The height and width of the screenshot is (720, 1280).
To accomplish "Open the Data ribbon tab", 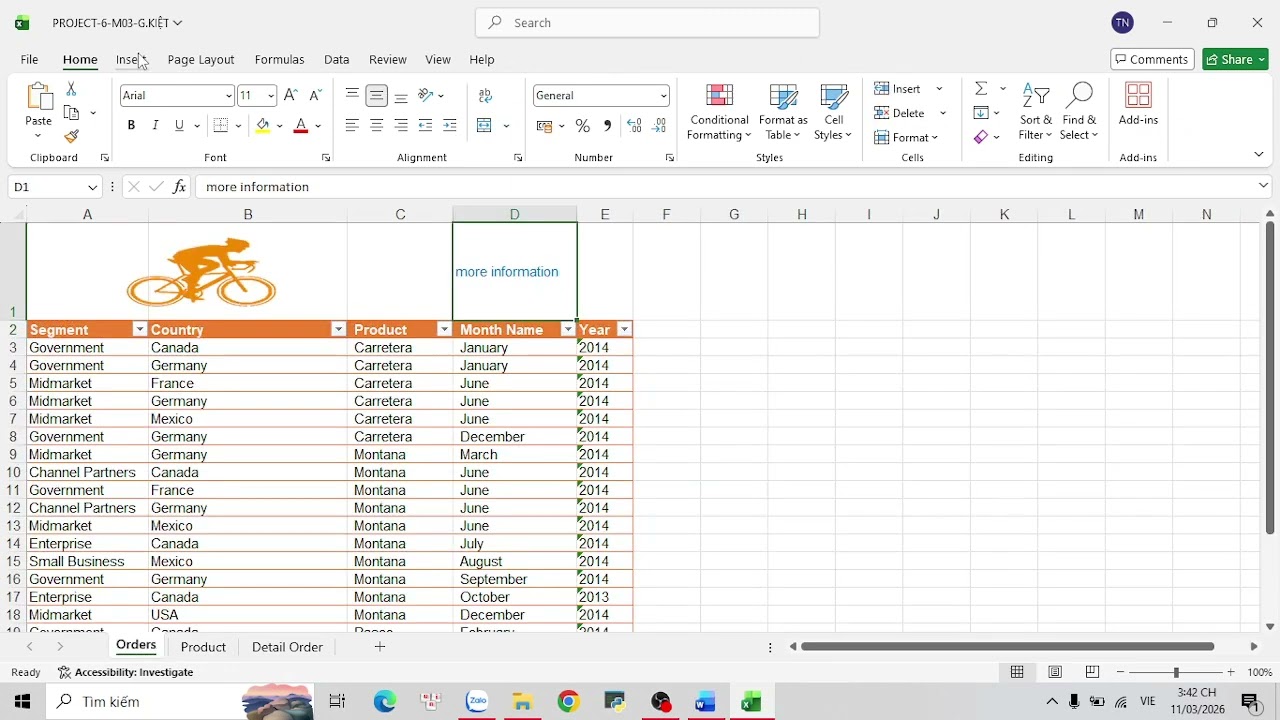I will (337, 60).
